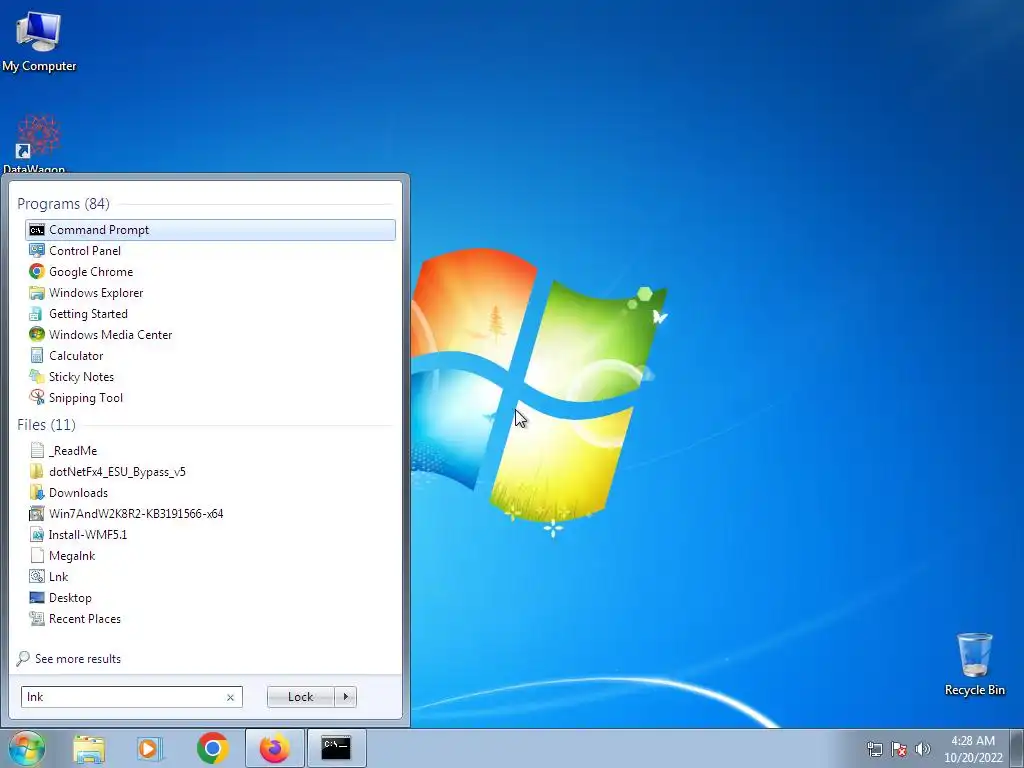Open Calculator from search results

[x=210, y=356]
